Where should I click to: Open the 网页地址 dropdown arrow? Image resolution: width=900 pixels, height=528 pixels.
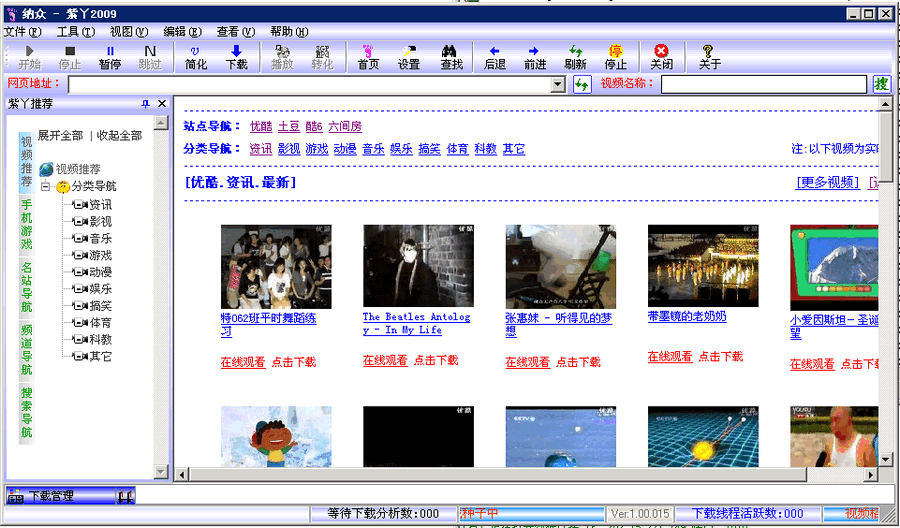tap(558, 85)
